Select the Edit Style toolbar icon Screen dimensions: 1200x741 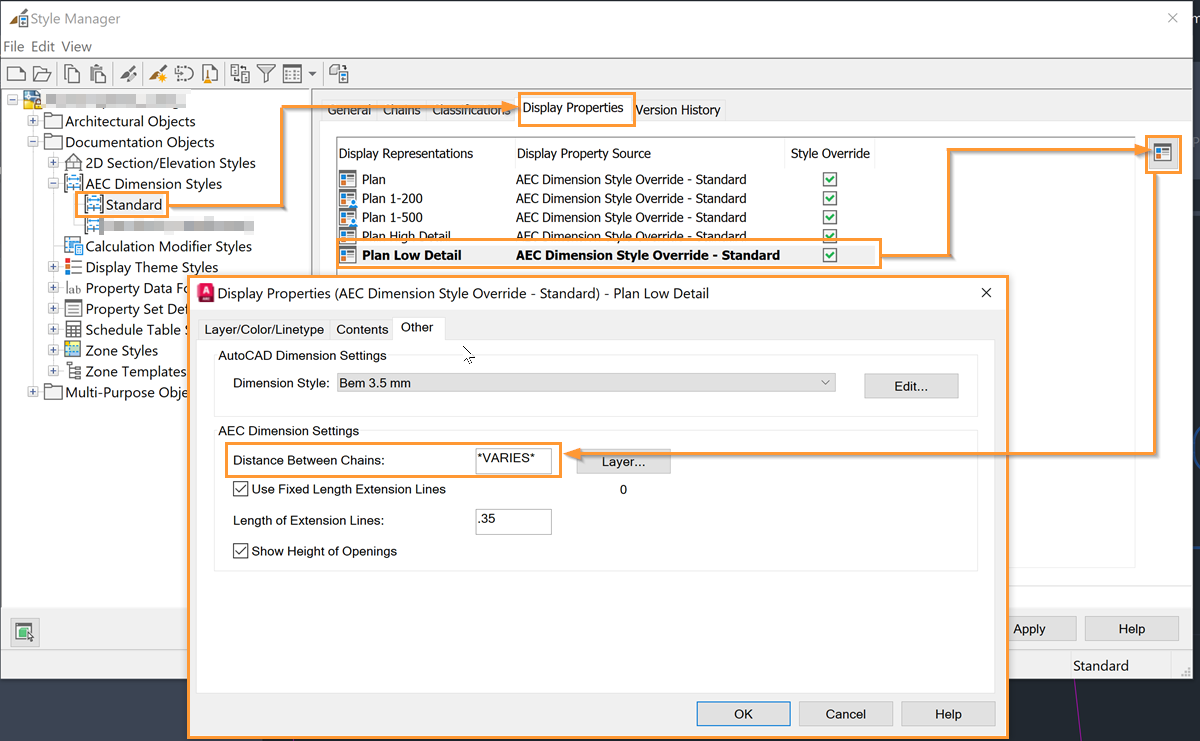(128, 73)
